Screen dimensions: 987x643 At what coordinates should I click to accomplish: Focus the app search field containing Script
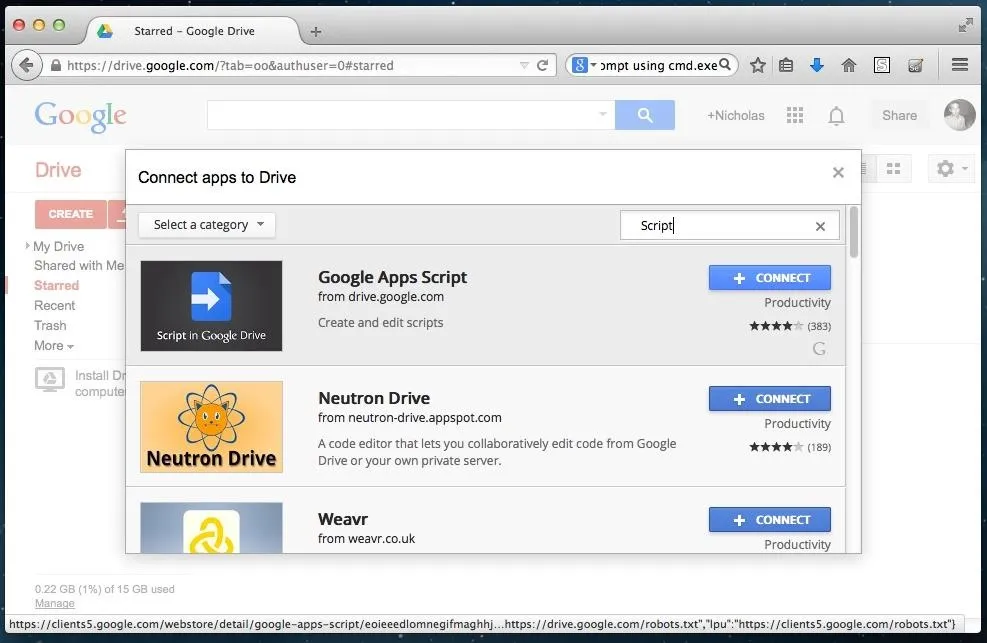click(x=730, y=225)
